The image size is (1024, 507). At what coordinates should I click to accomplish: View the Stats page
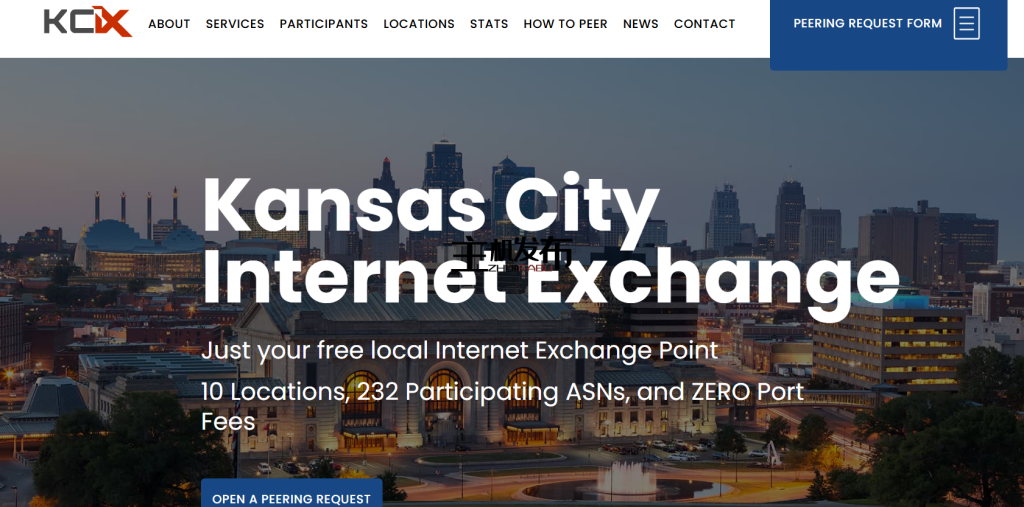(x=489, y=24)
